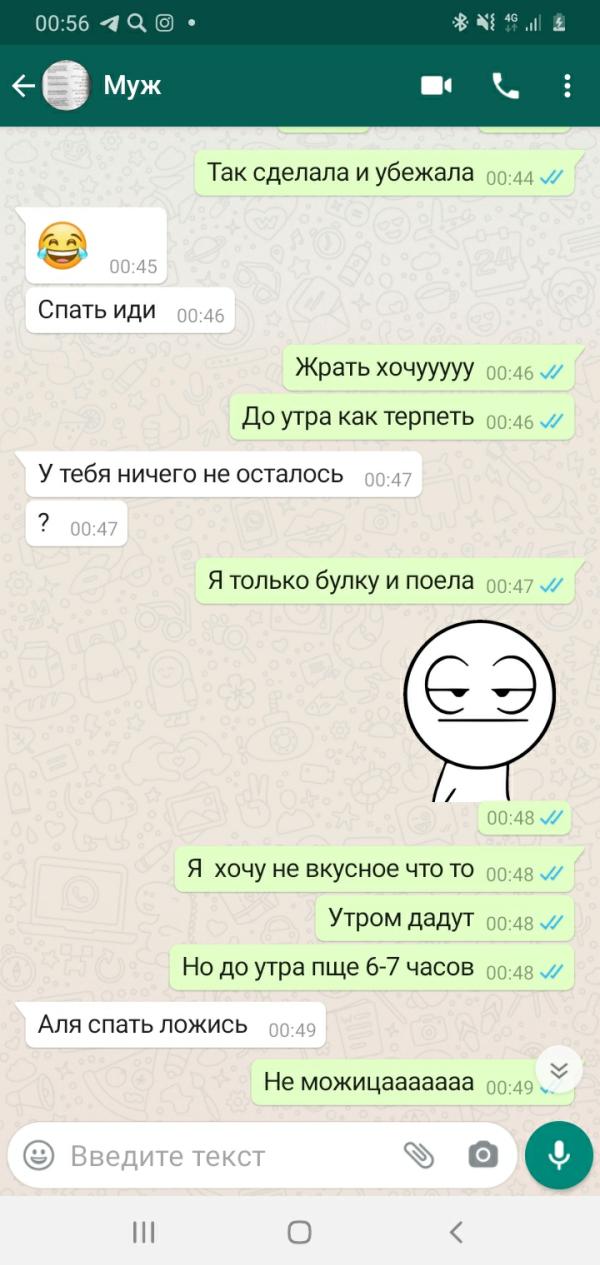Tap the sleepy face sticker message
Screen dimensions: 600x1265
pyautogui.click(x=478, y=710)
